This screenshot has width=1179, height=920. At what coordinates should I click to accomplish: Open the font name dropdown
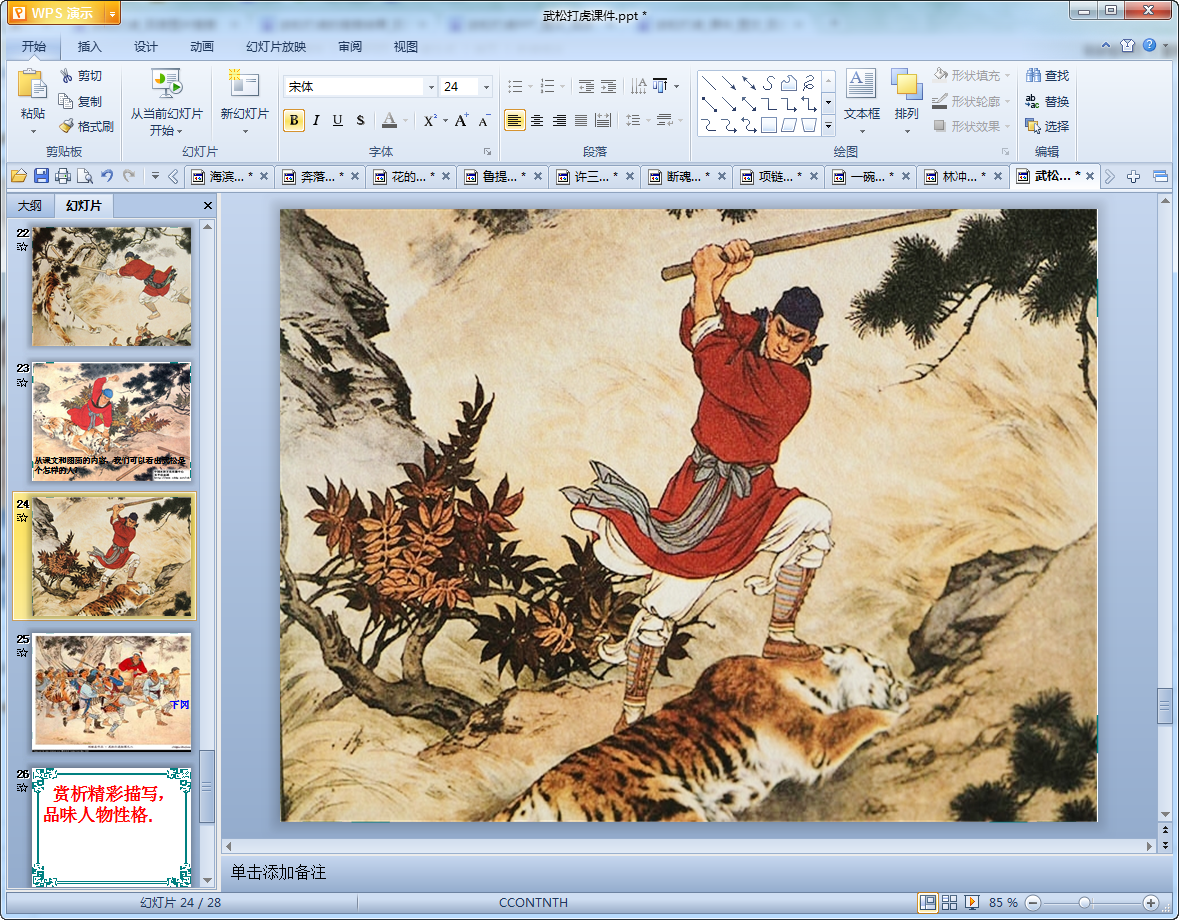(431, 86)
